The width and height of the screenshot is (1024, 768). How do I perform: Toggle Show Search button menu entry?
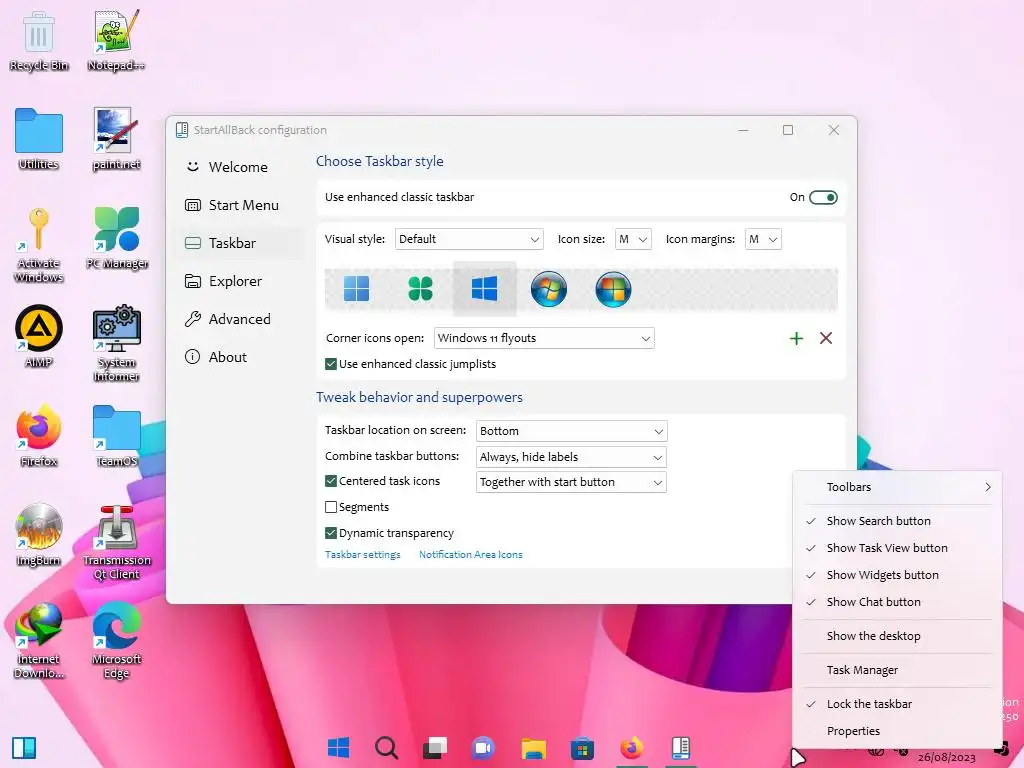pos(897,521)
